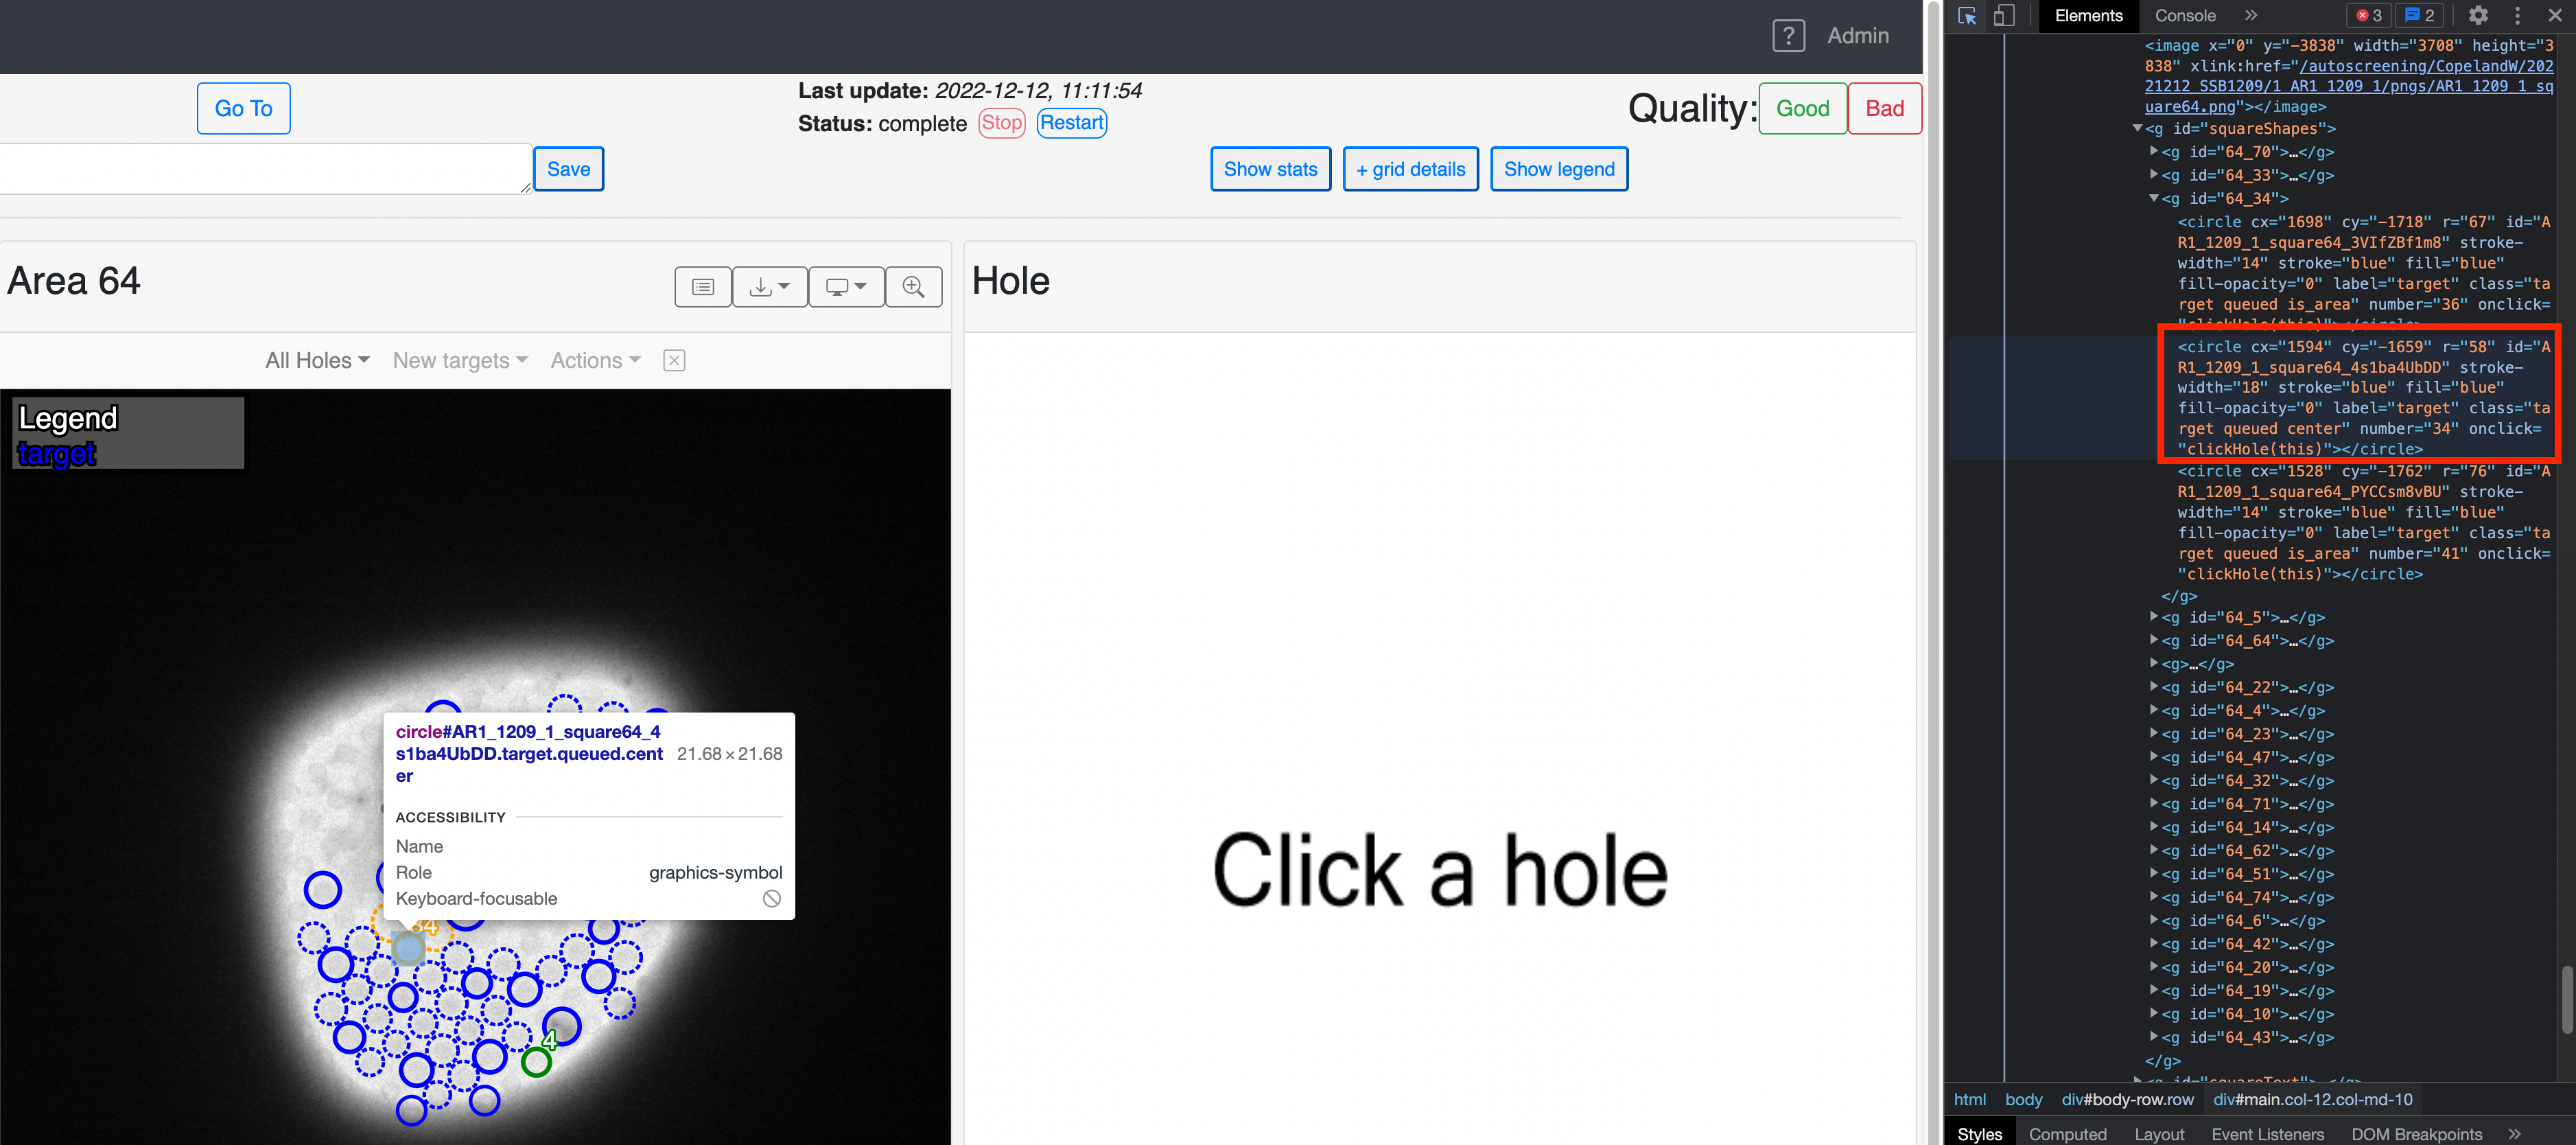Switch to DevTools Elements tab
The width and height of the screenshot is (2576, 1145).
click(x=2088, y=15)
